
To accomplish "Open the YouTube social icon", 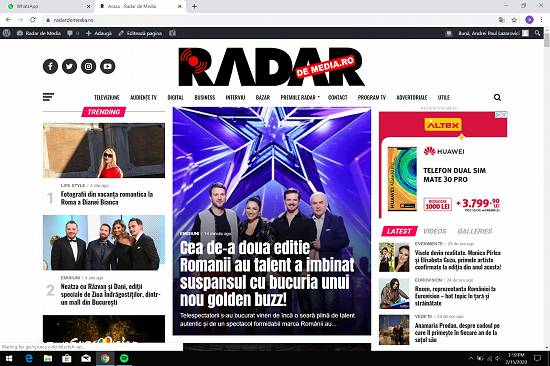I will [x=107, y=66].
